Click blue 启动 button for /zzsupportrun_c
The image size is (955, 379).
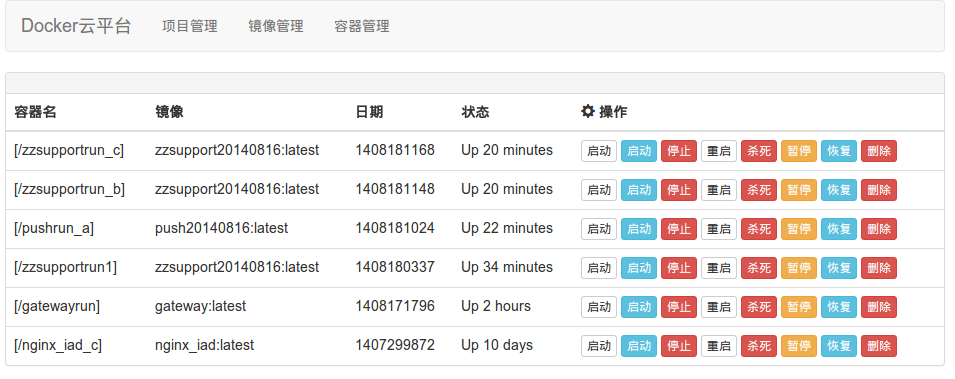pos(639,151)
